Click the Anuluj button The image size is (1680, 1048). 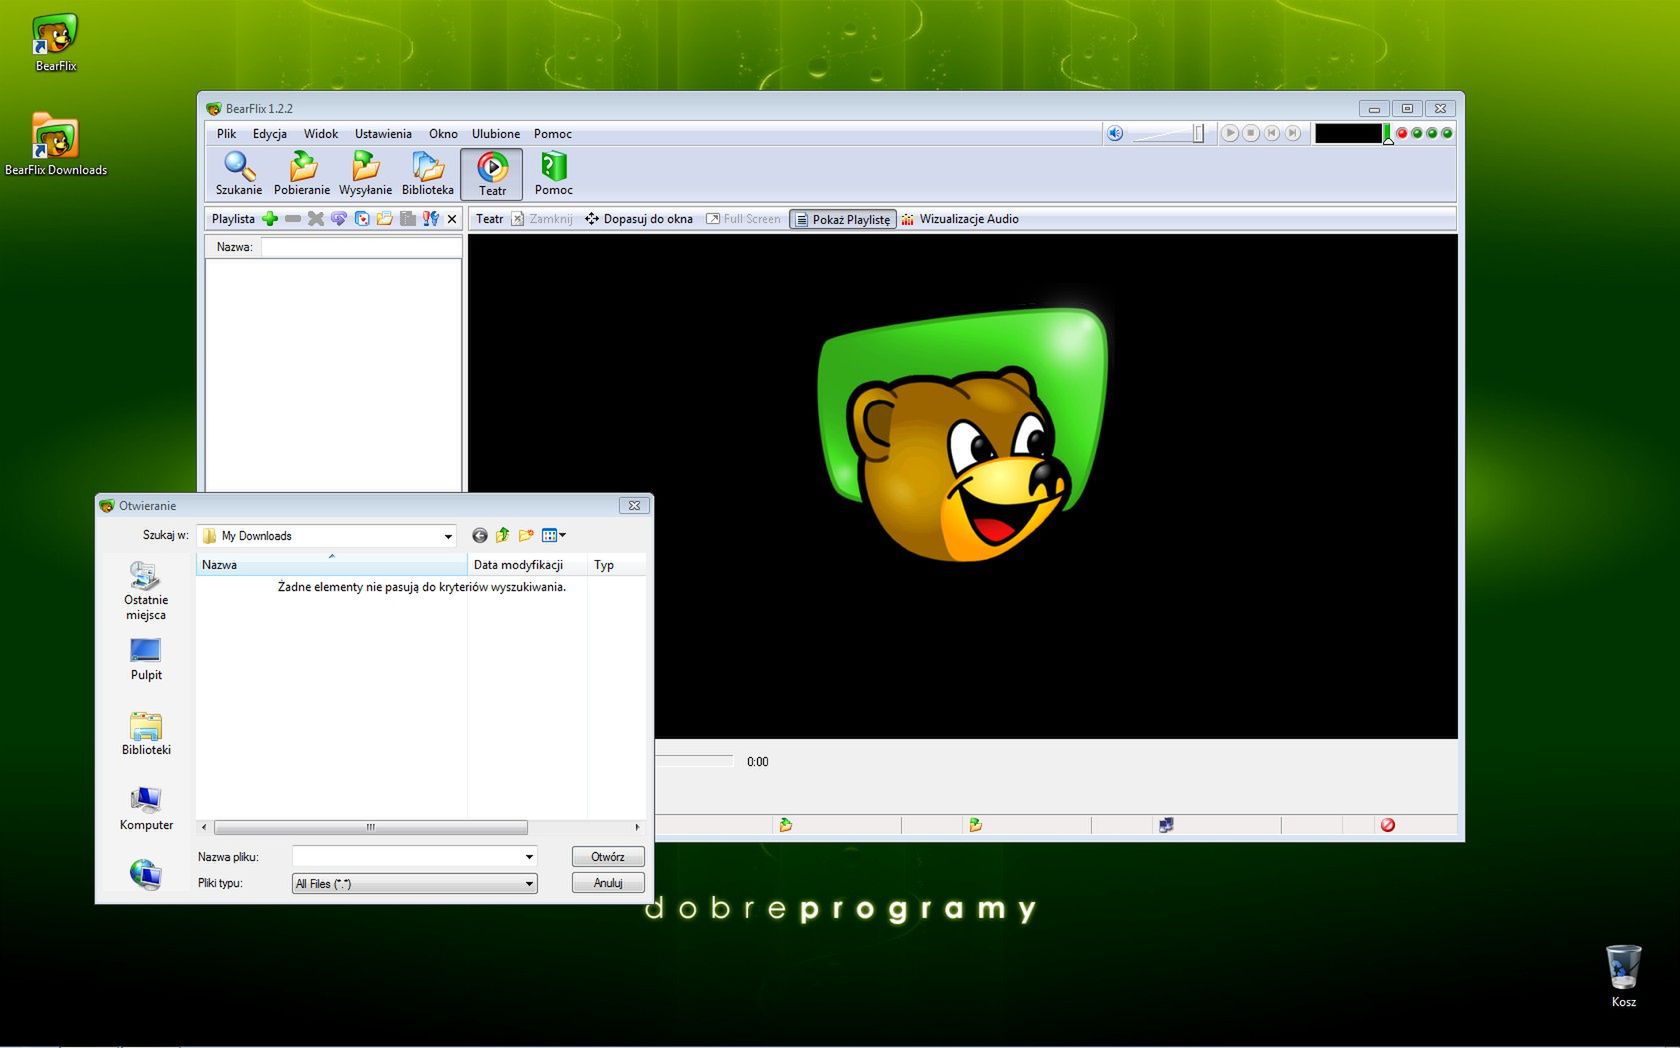pyautogui.click(x=608, y=883)
